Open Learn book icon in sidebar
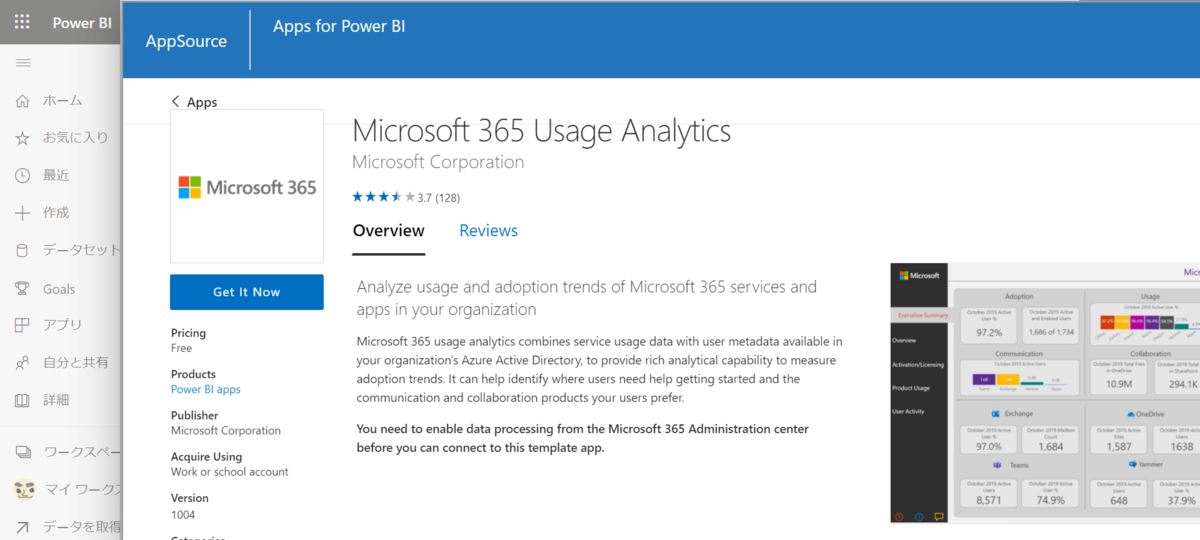The width and height of the screenshot is (1200, 540). pyautogui.click(x=22, y=400)
